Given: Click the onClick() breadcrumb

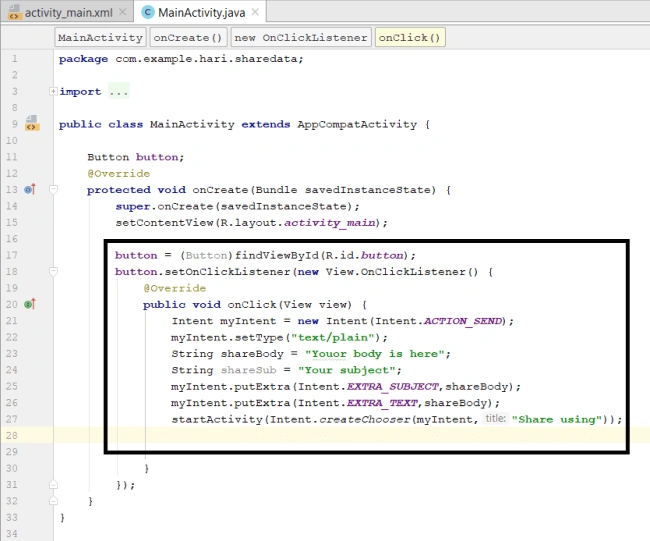Looking at the screenshot, I should tap(410, 38).
